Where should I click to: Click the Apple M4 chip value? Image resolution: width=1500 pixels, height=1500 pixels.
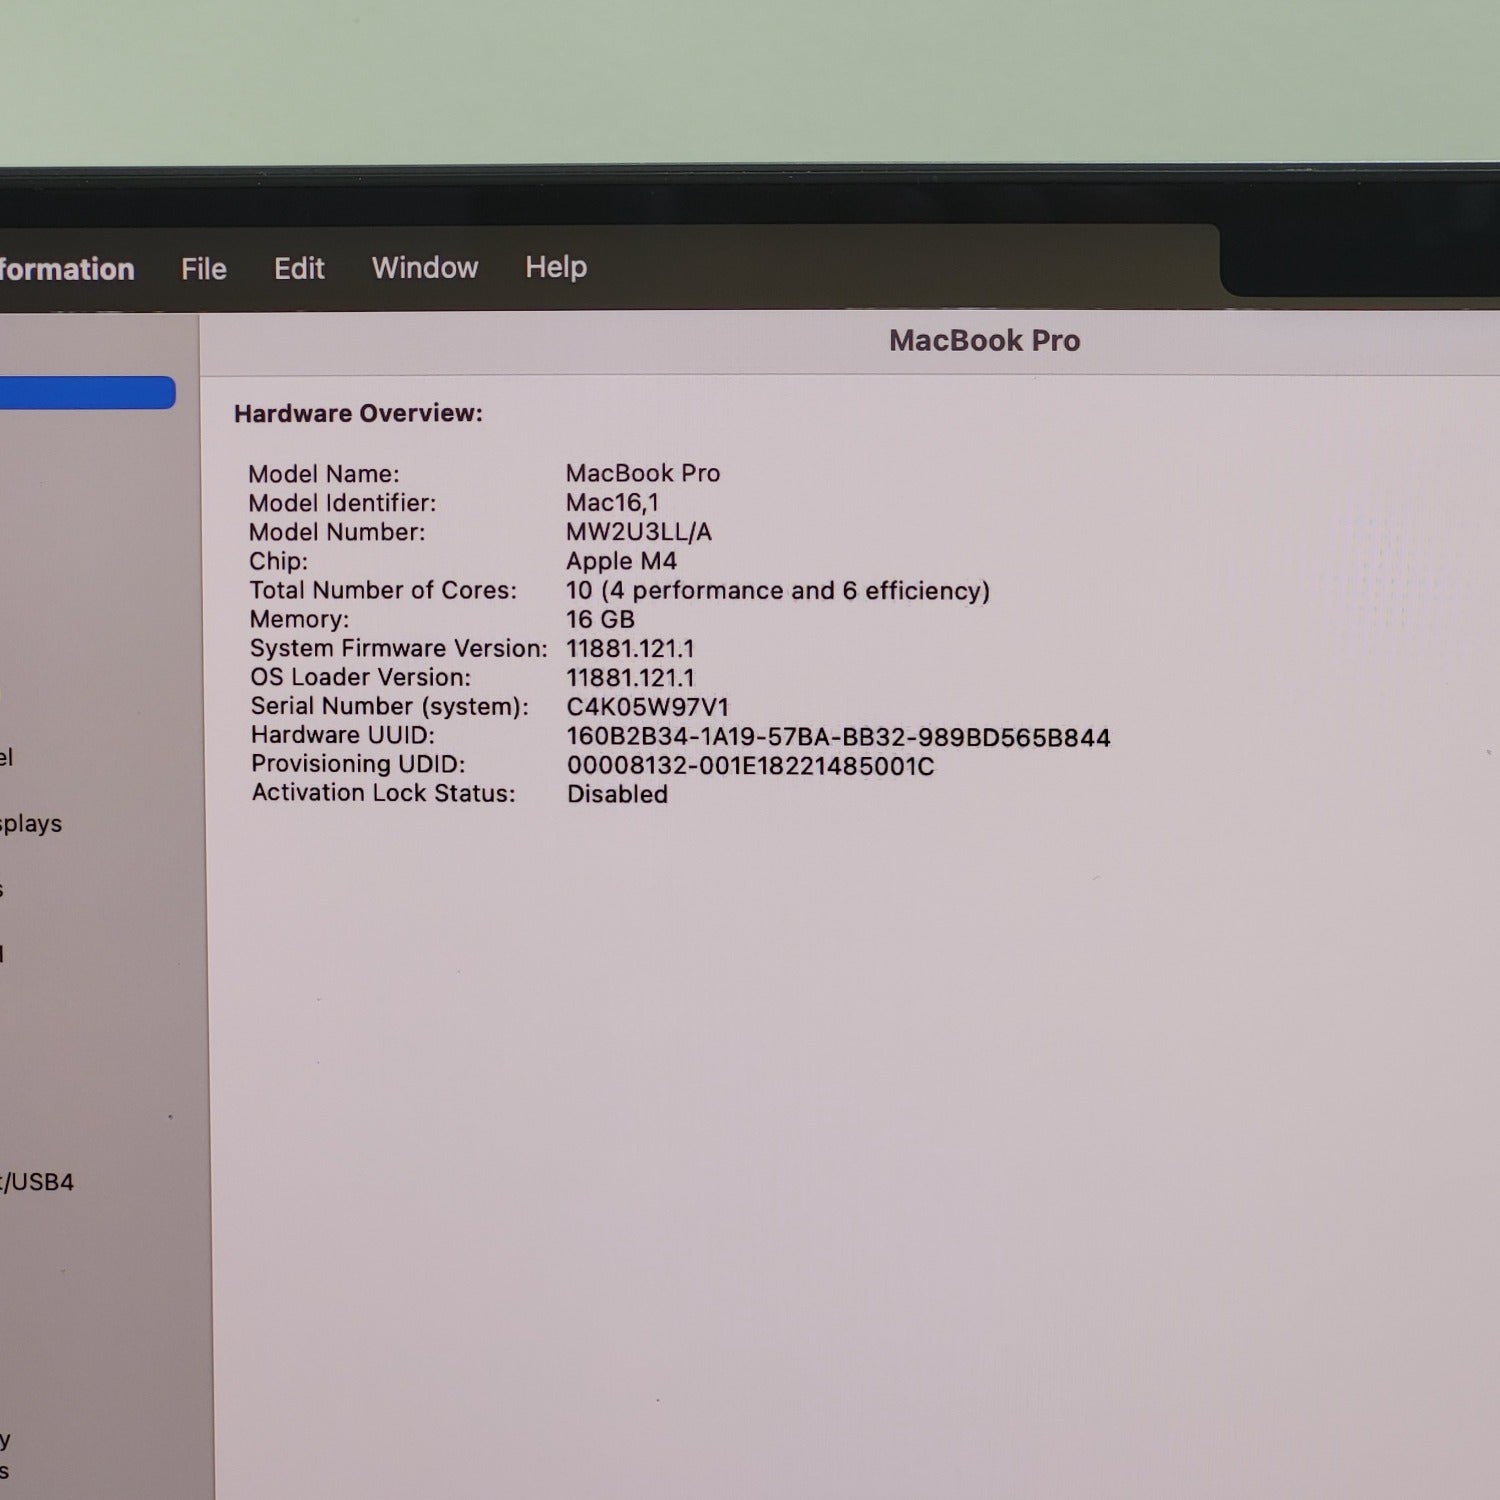tap(621, 561)
